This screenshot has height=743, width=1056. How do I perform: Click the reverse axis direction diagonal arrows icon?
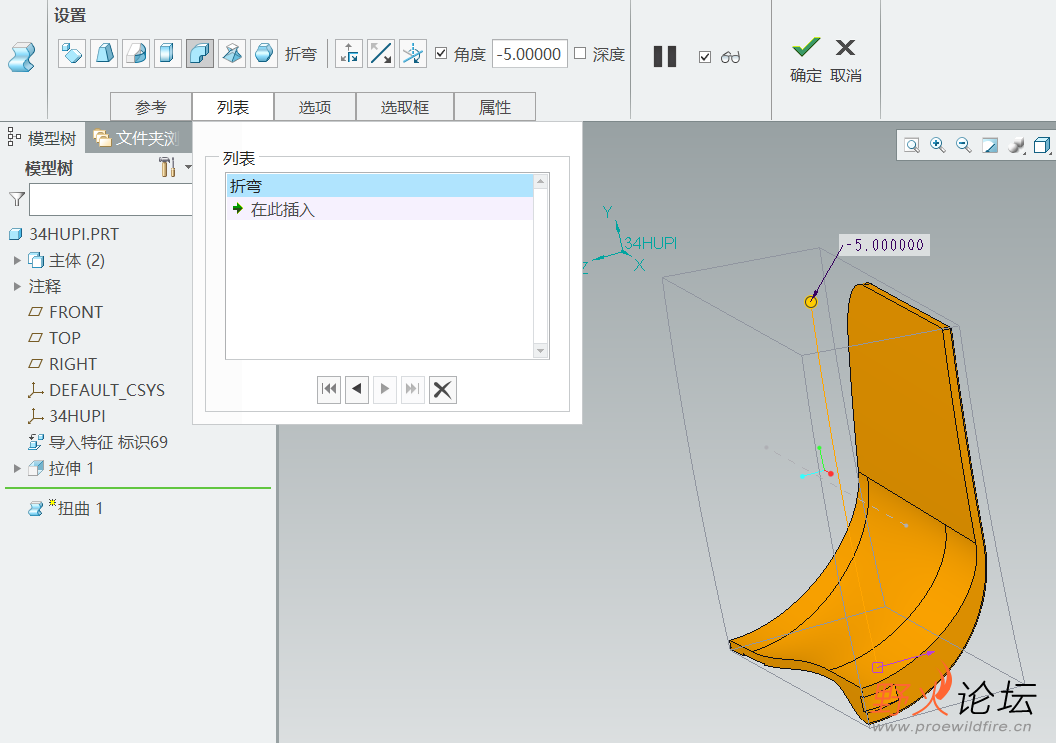point(381,54)
